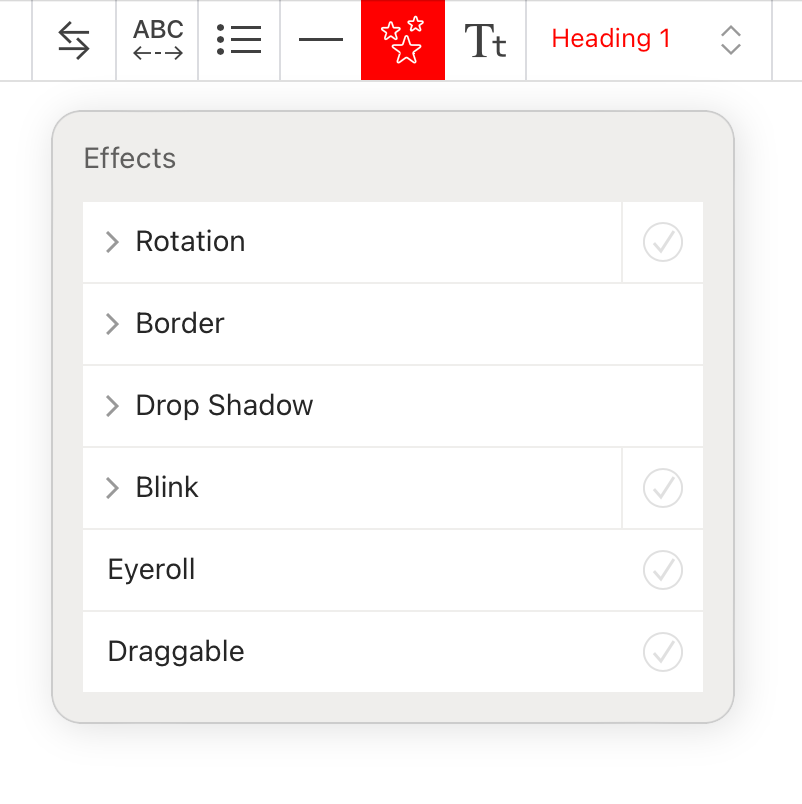Expand the Rotation effect options
The width and height of the screenshot is (802, 804).
tap(112, 242)
